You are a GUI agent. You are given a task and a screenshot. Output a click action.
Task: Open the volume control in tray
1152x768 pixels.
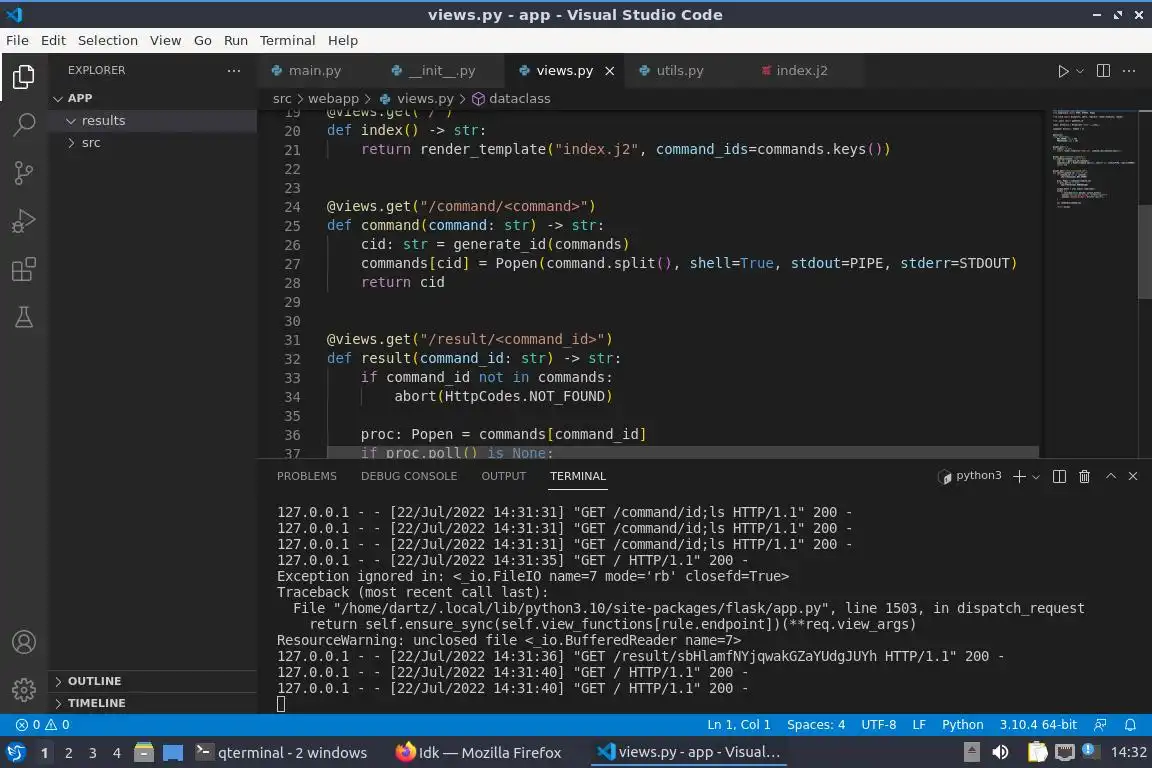[x=1000, y=752]
